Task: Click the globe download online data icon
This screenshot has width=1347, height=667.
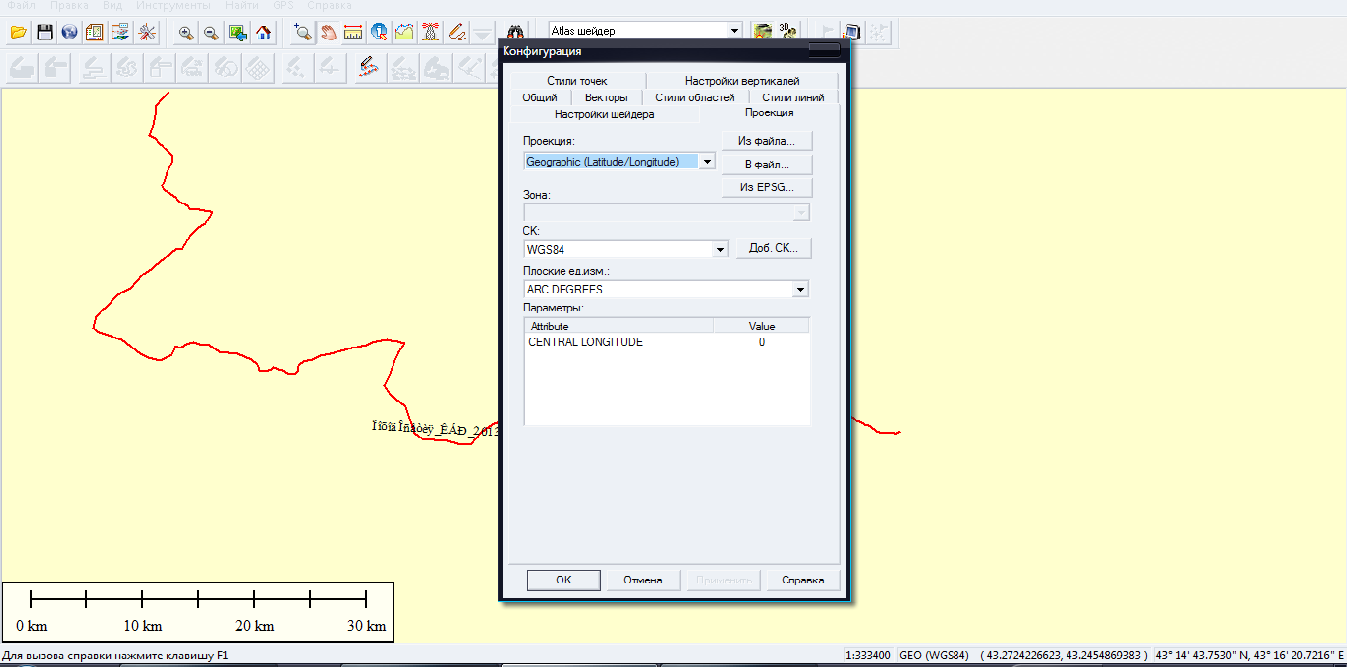Action: (69, 32)
